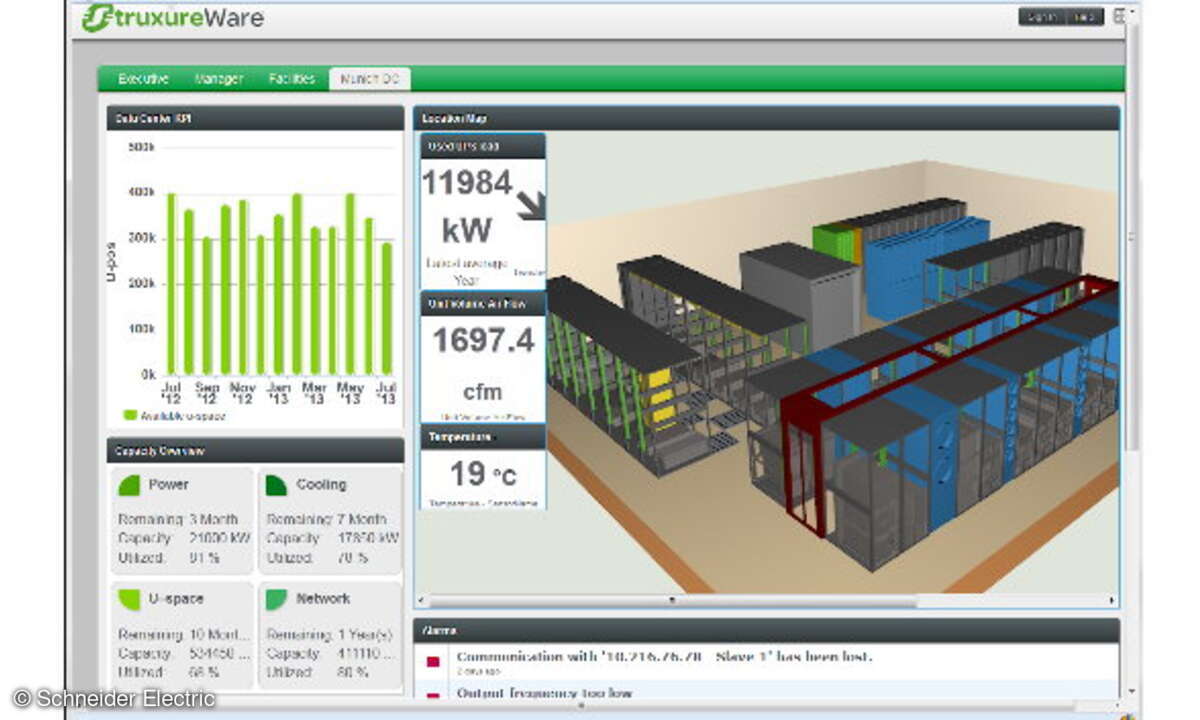The width and height of the screenshot is (1200, 720).
Task: Click the Network capacity pie icon
Action: (276, 600)
